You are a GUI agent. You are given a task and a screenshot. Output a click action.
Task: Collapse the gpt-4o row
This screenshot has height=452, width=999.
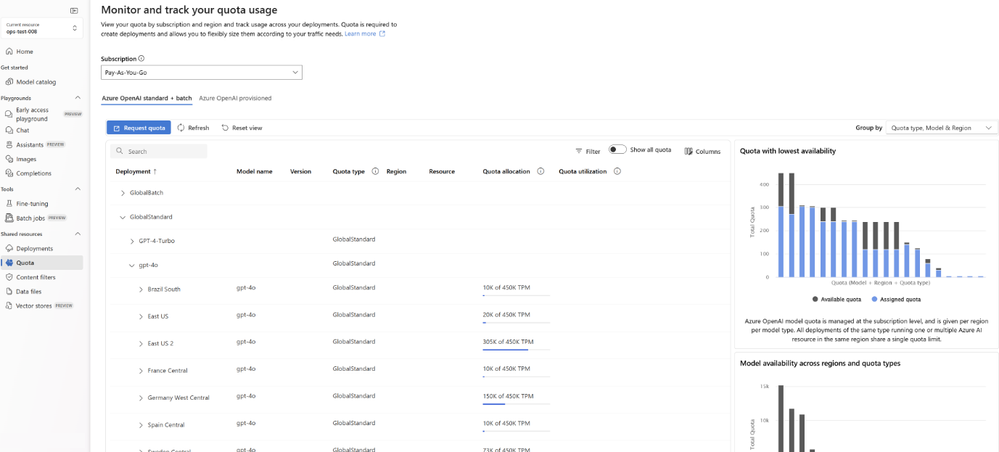pos(132,265)
